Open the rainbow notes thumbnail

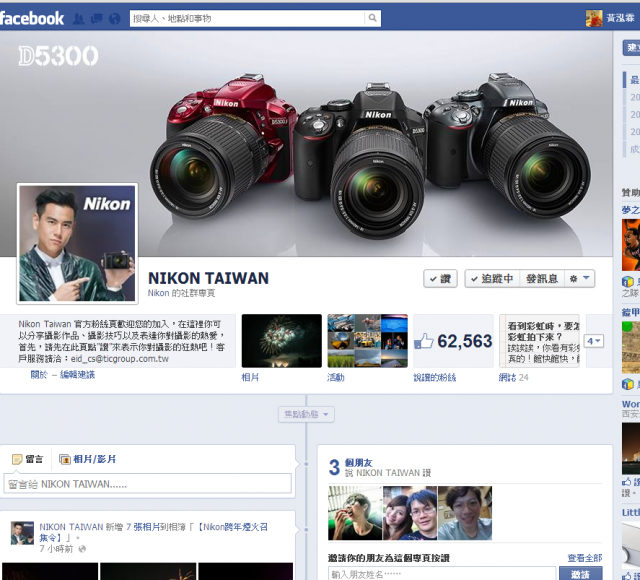pyautogui.click(x=539, y=341)
